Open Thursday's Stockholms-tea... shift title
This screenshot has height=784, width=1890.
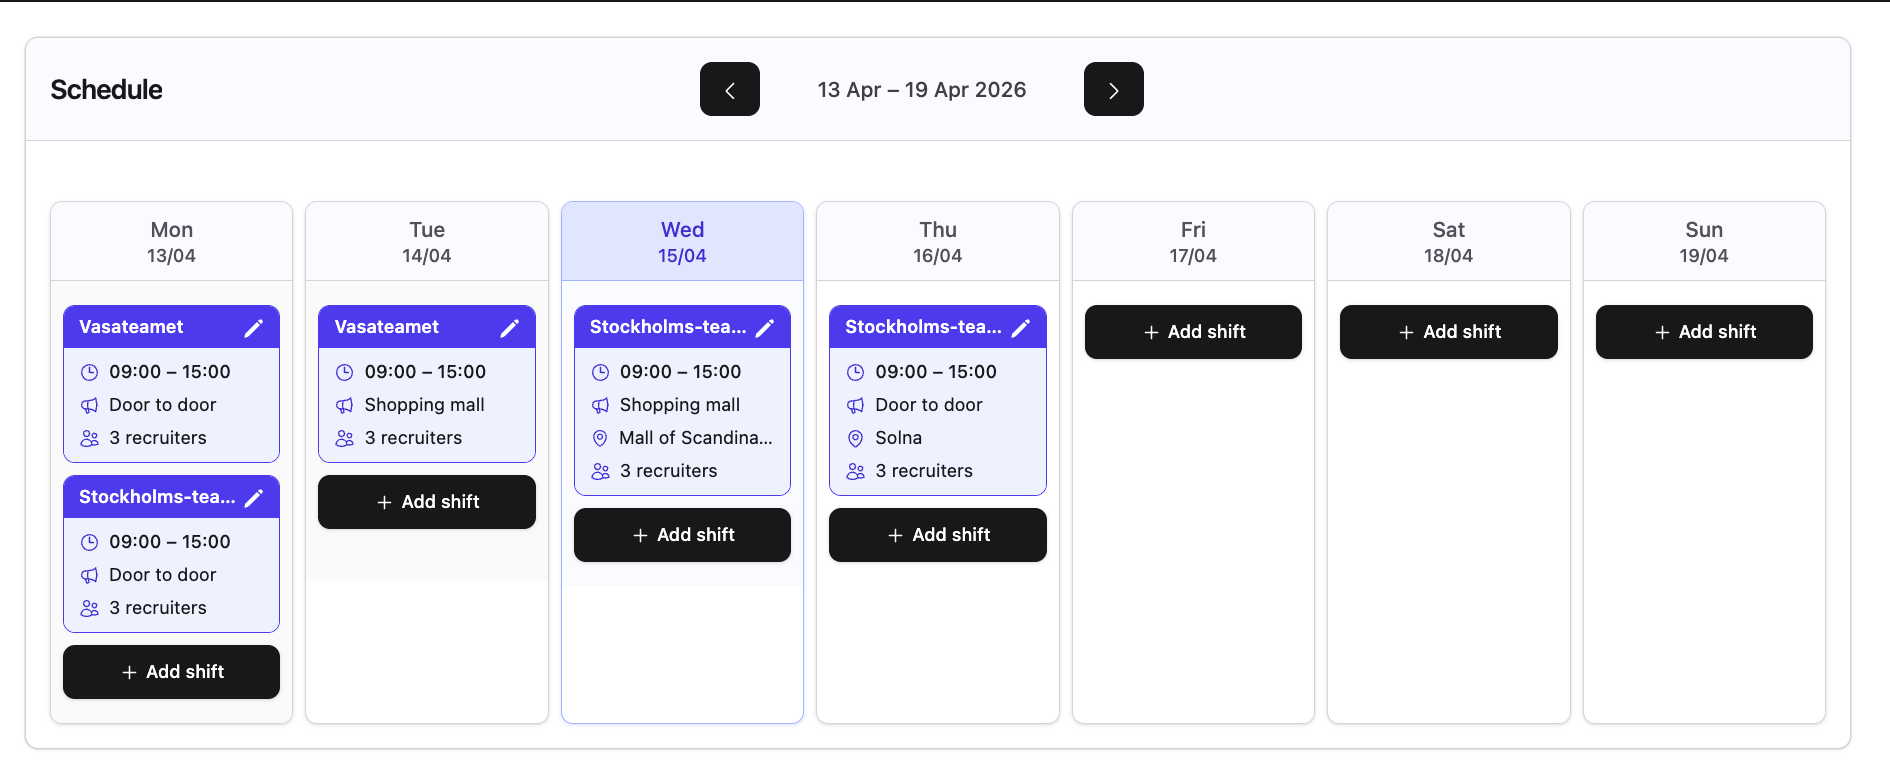[923, 327]
